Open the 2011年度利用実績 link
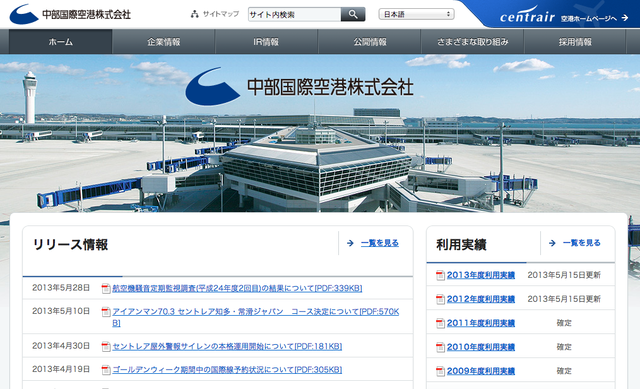Screen dimensions: 640x389 point(481,323)
